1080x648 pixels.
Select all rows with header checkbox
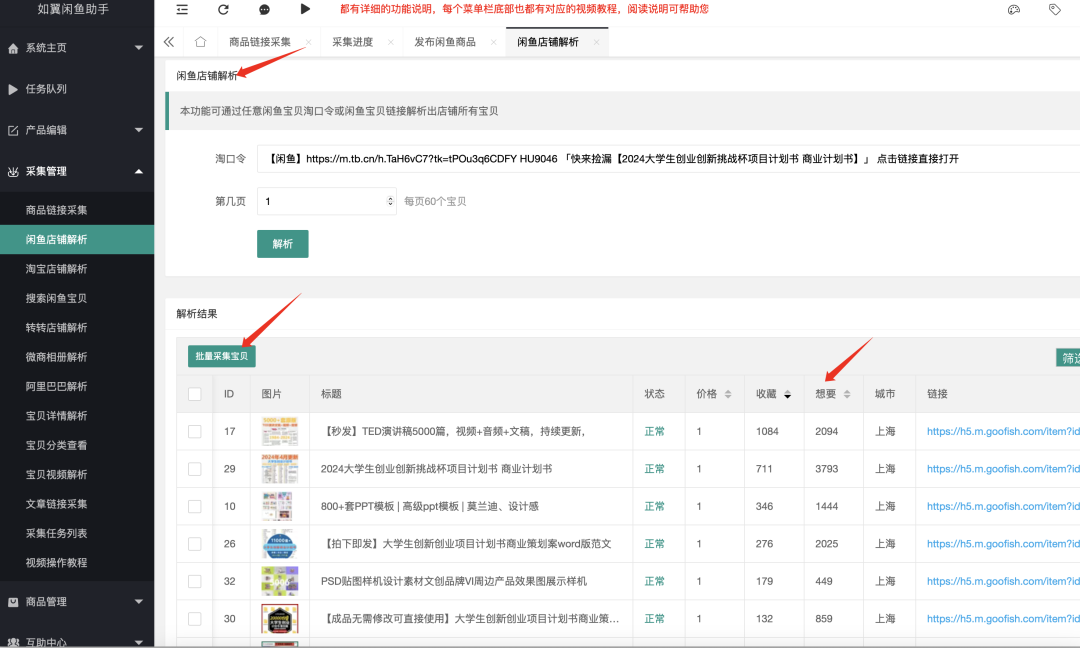coord(195,393)
